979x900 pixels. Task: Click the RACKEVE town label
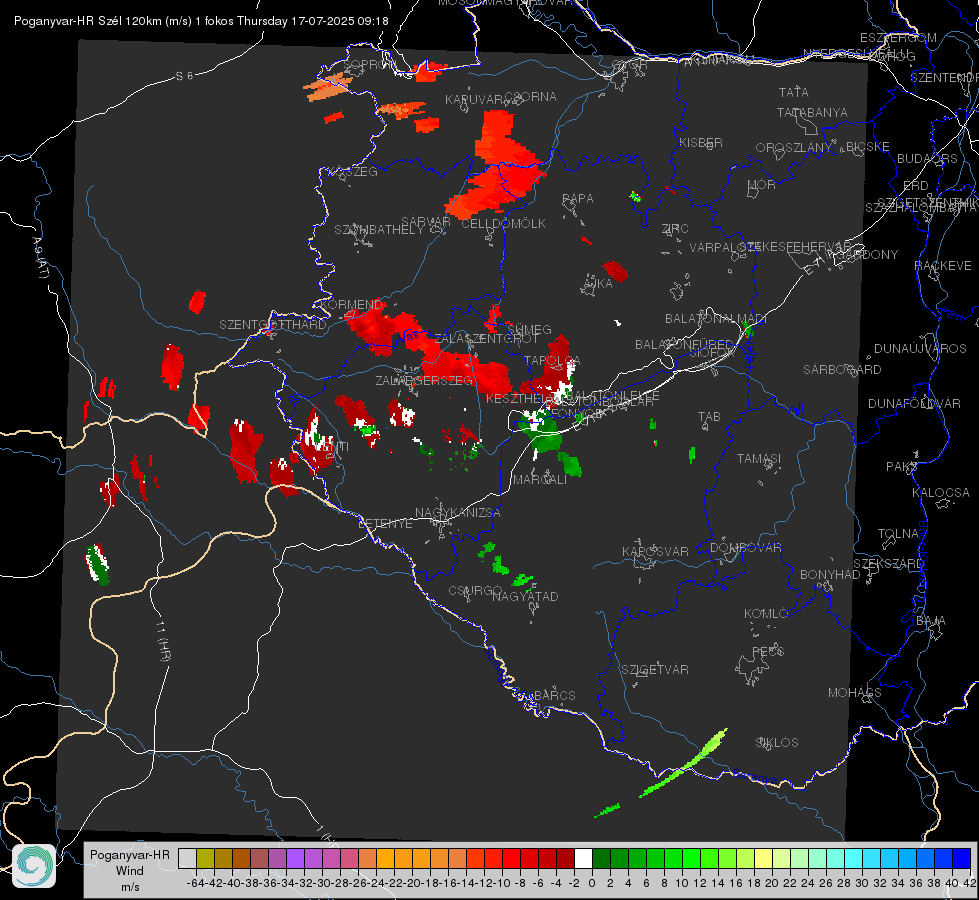tap(943, 266)
